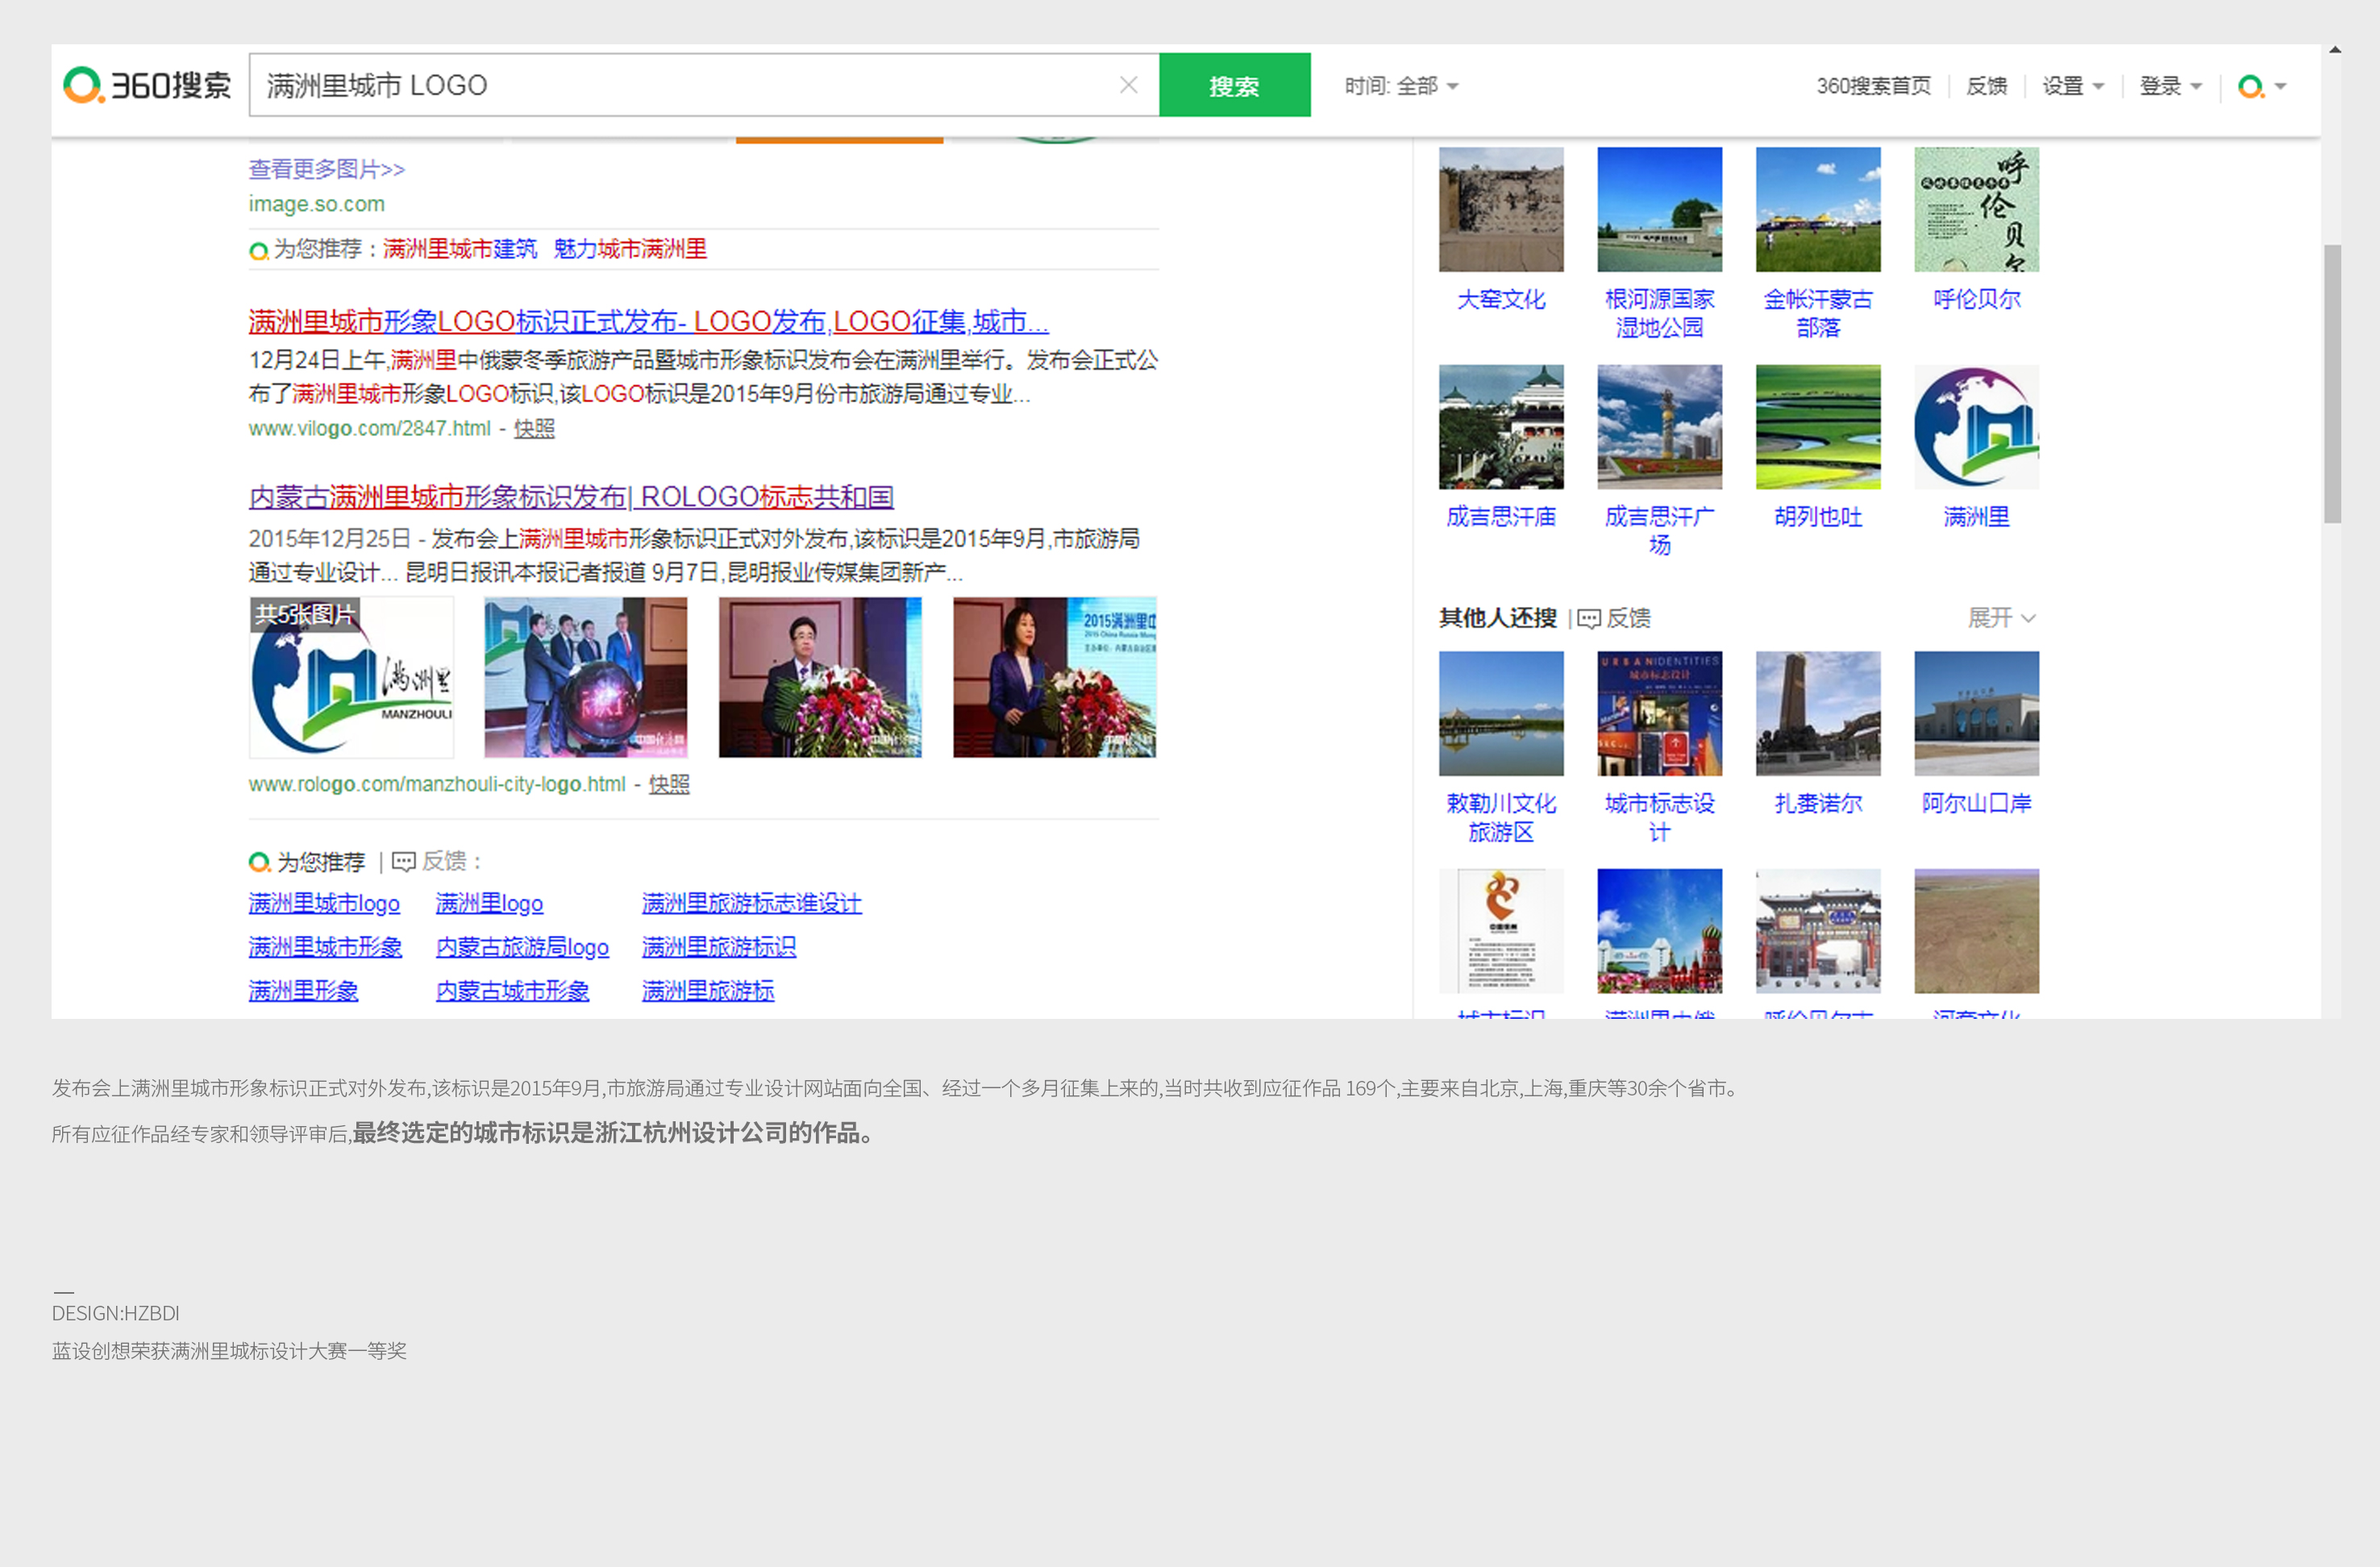Click the feedback icon beside 为您推荐
This screenshot has width=2380, height=1567.
[x=404, y=861]
